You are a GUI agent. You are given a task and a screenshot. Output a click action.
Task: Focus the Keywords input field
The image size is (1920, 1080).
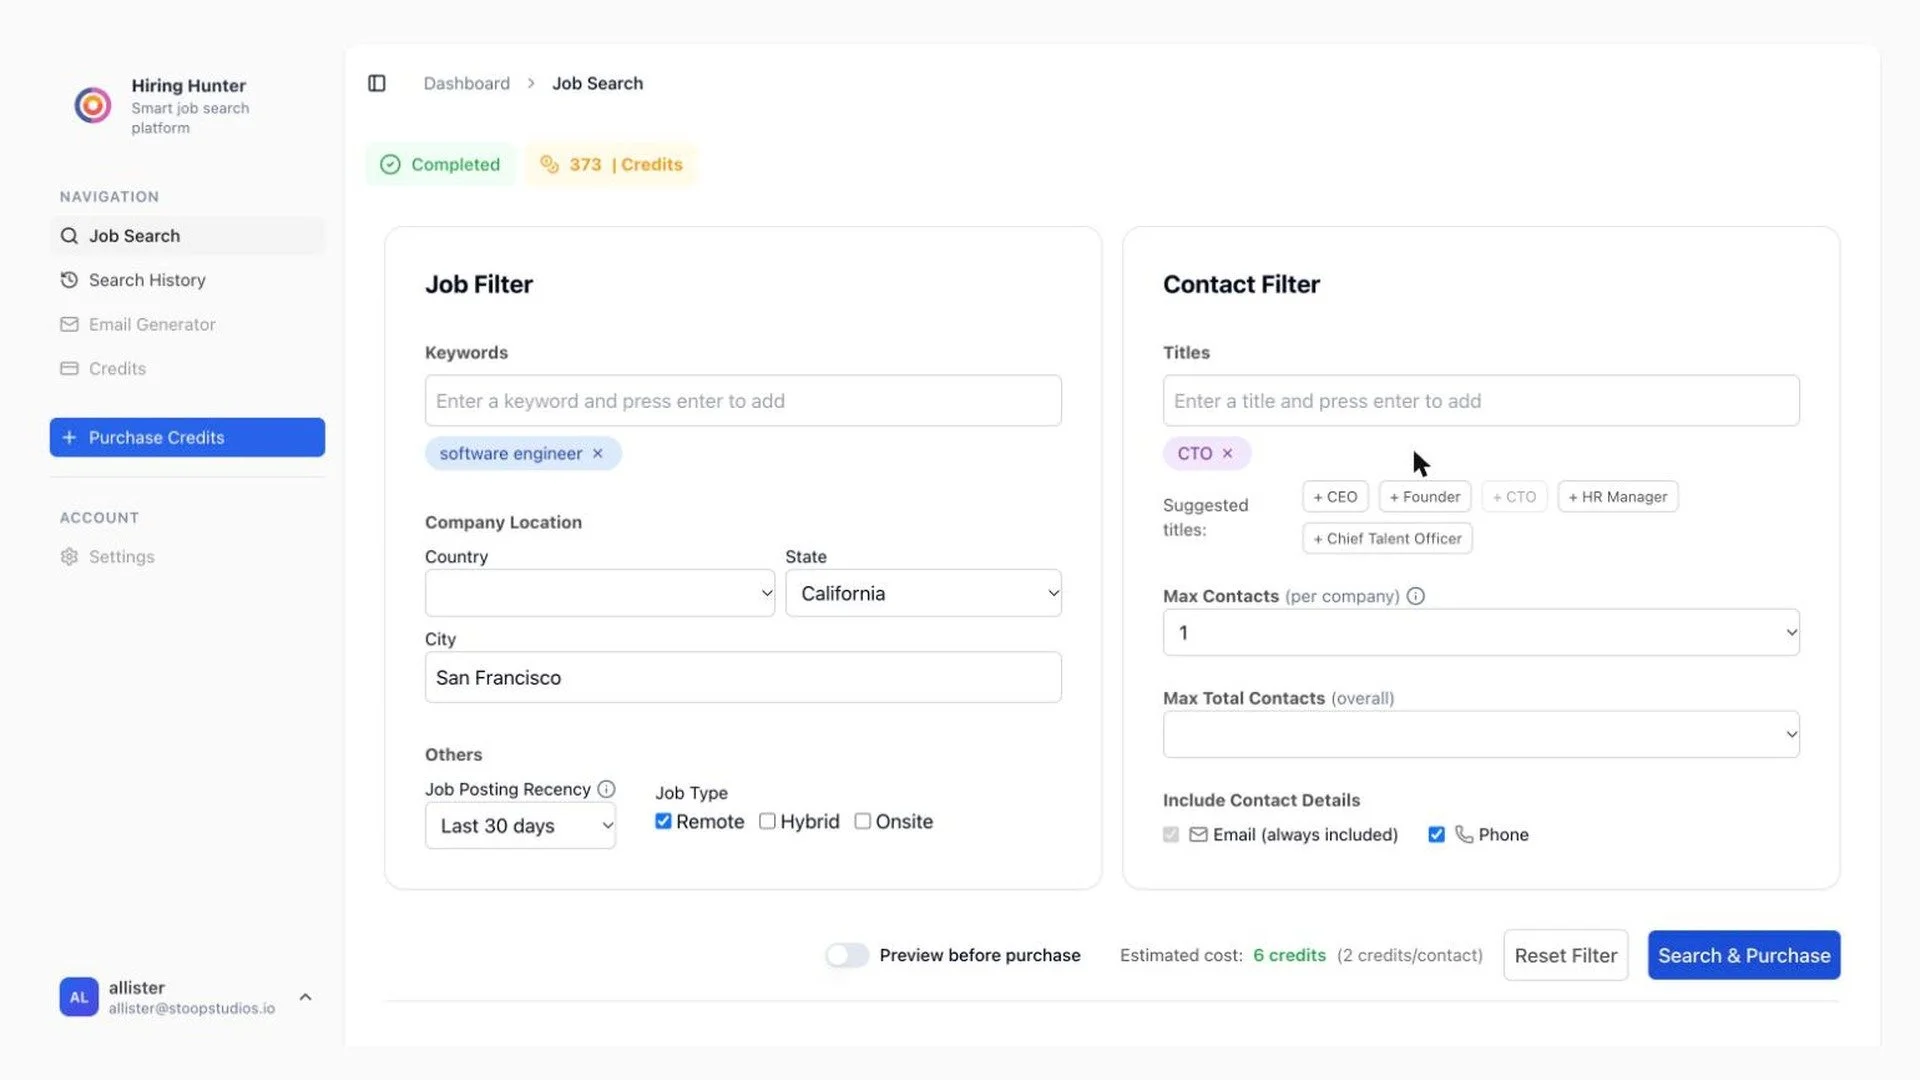(743, 401)
